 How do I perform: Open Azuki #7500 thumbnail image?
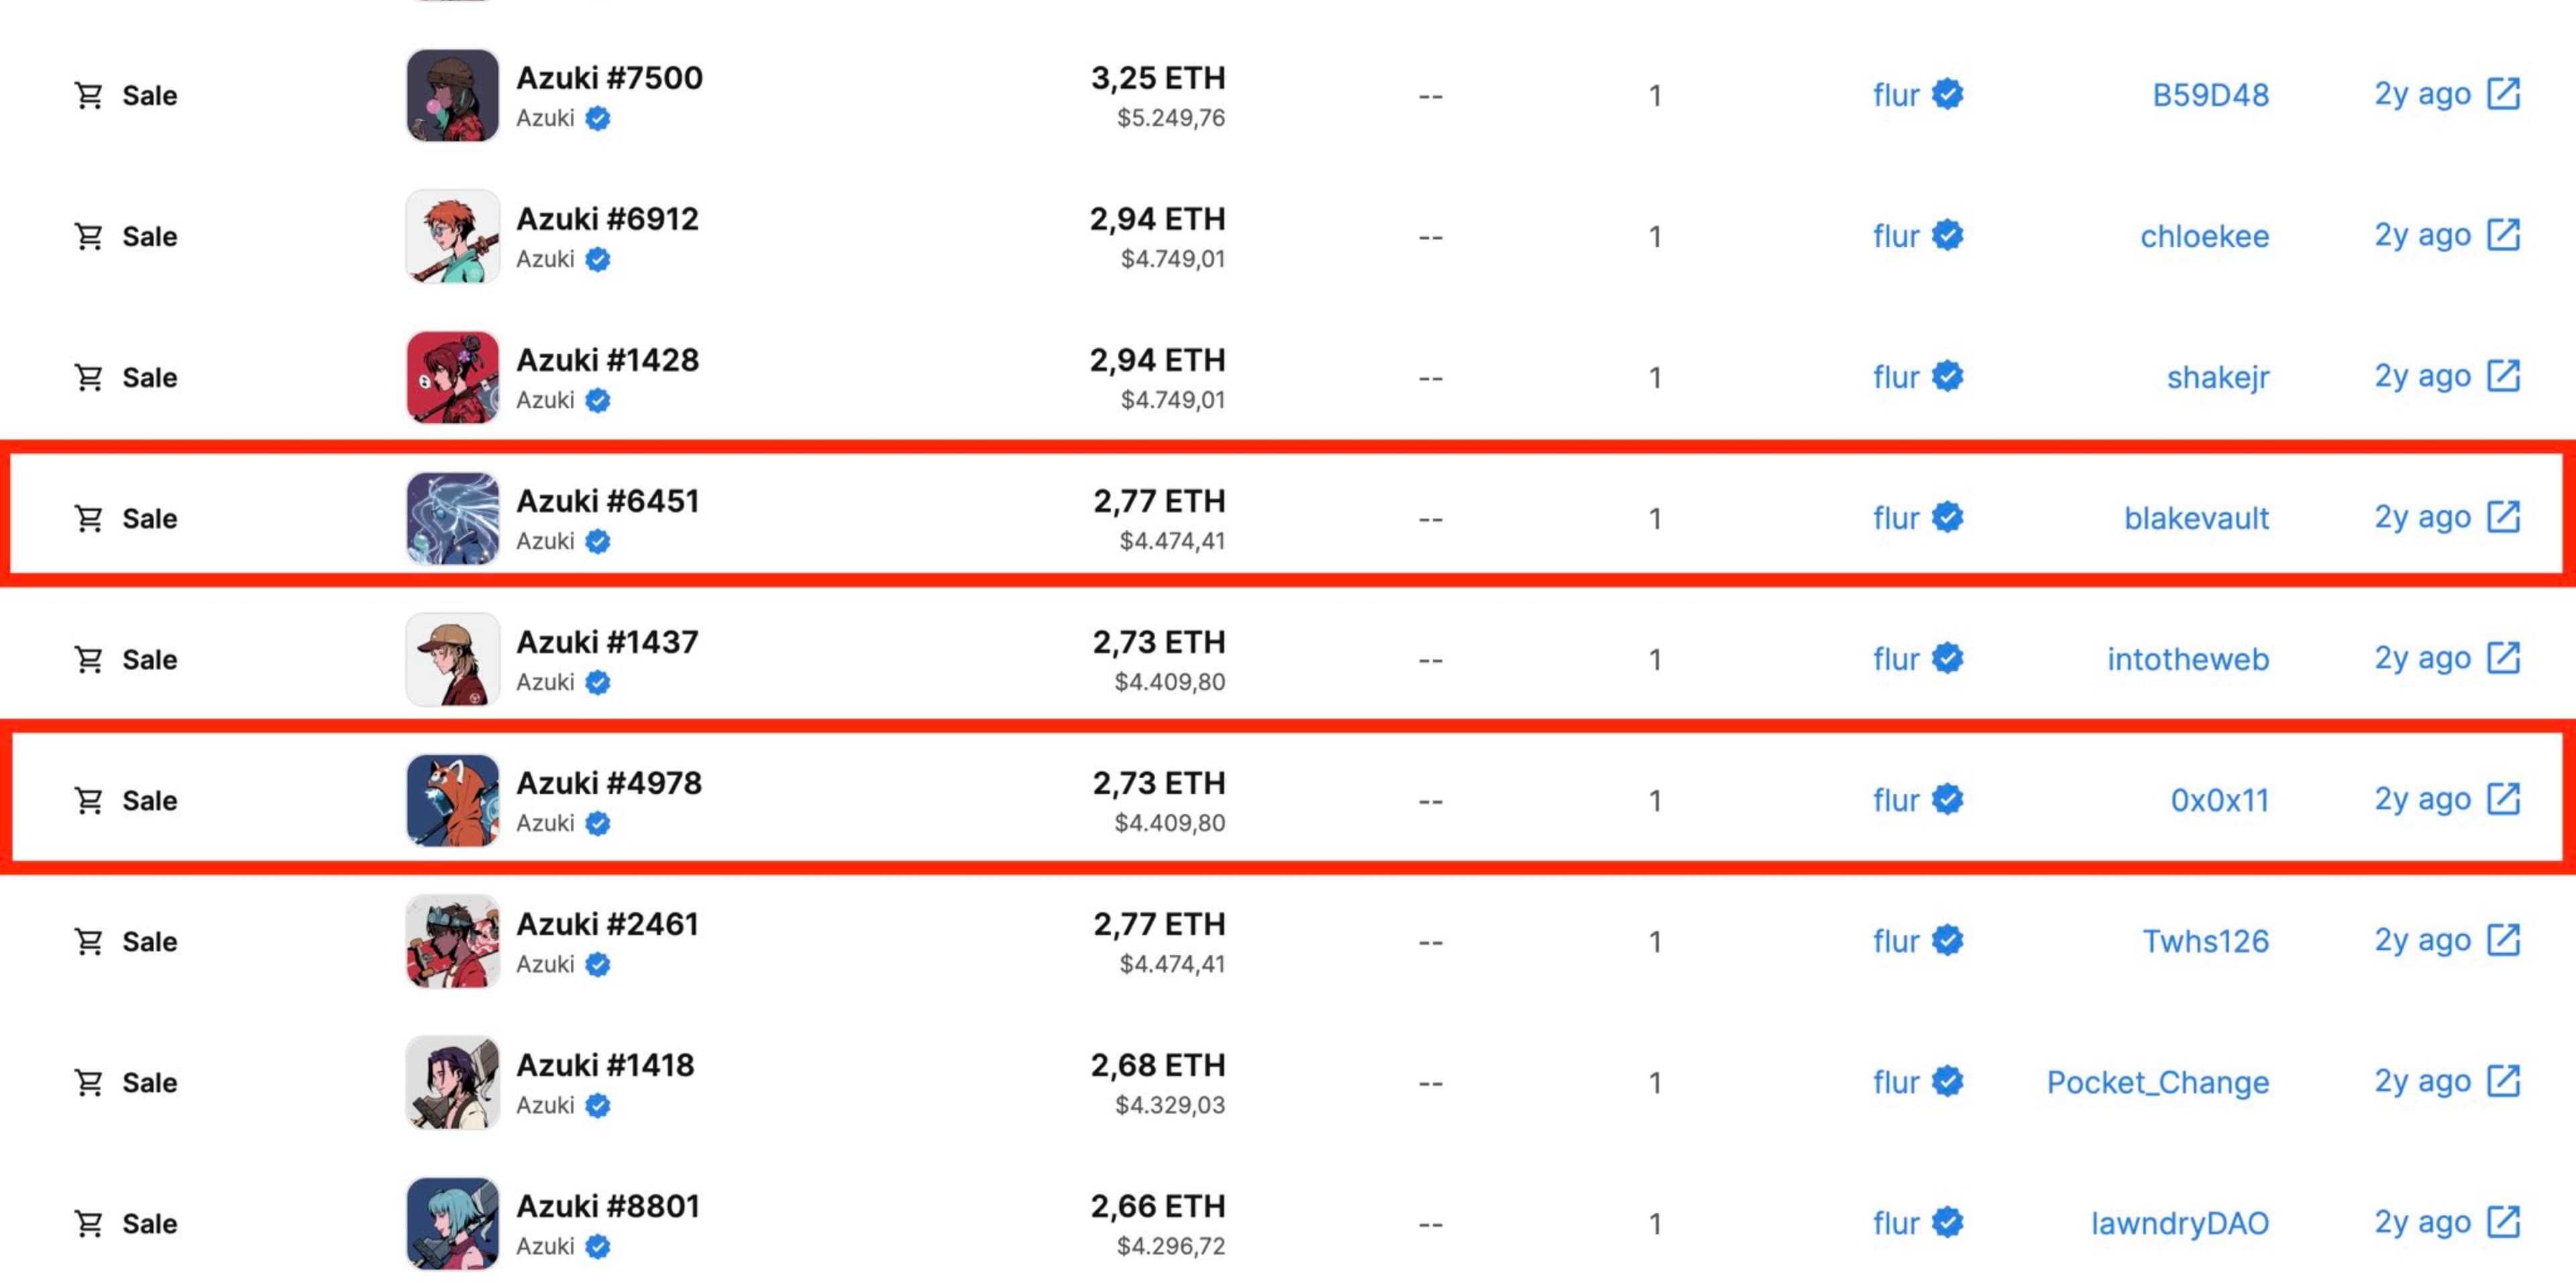point(452,95)
